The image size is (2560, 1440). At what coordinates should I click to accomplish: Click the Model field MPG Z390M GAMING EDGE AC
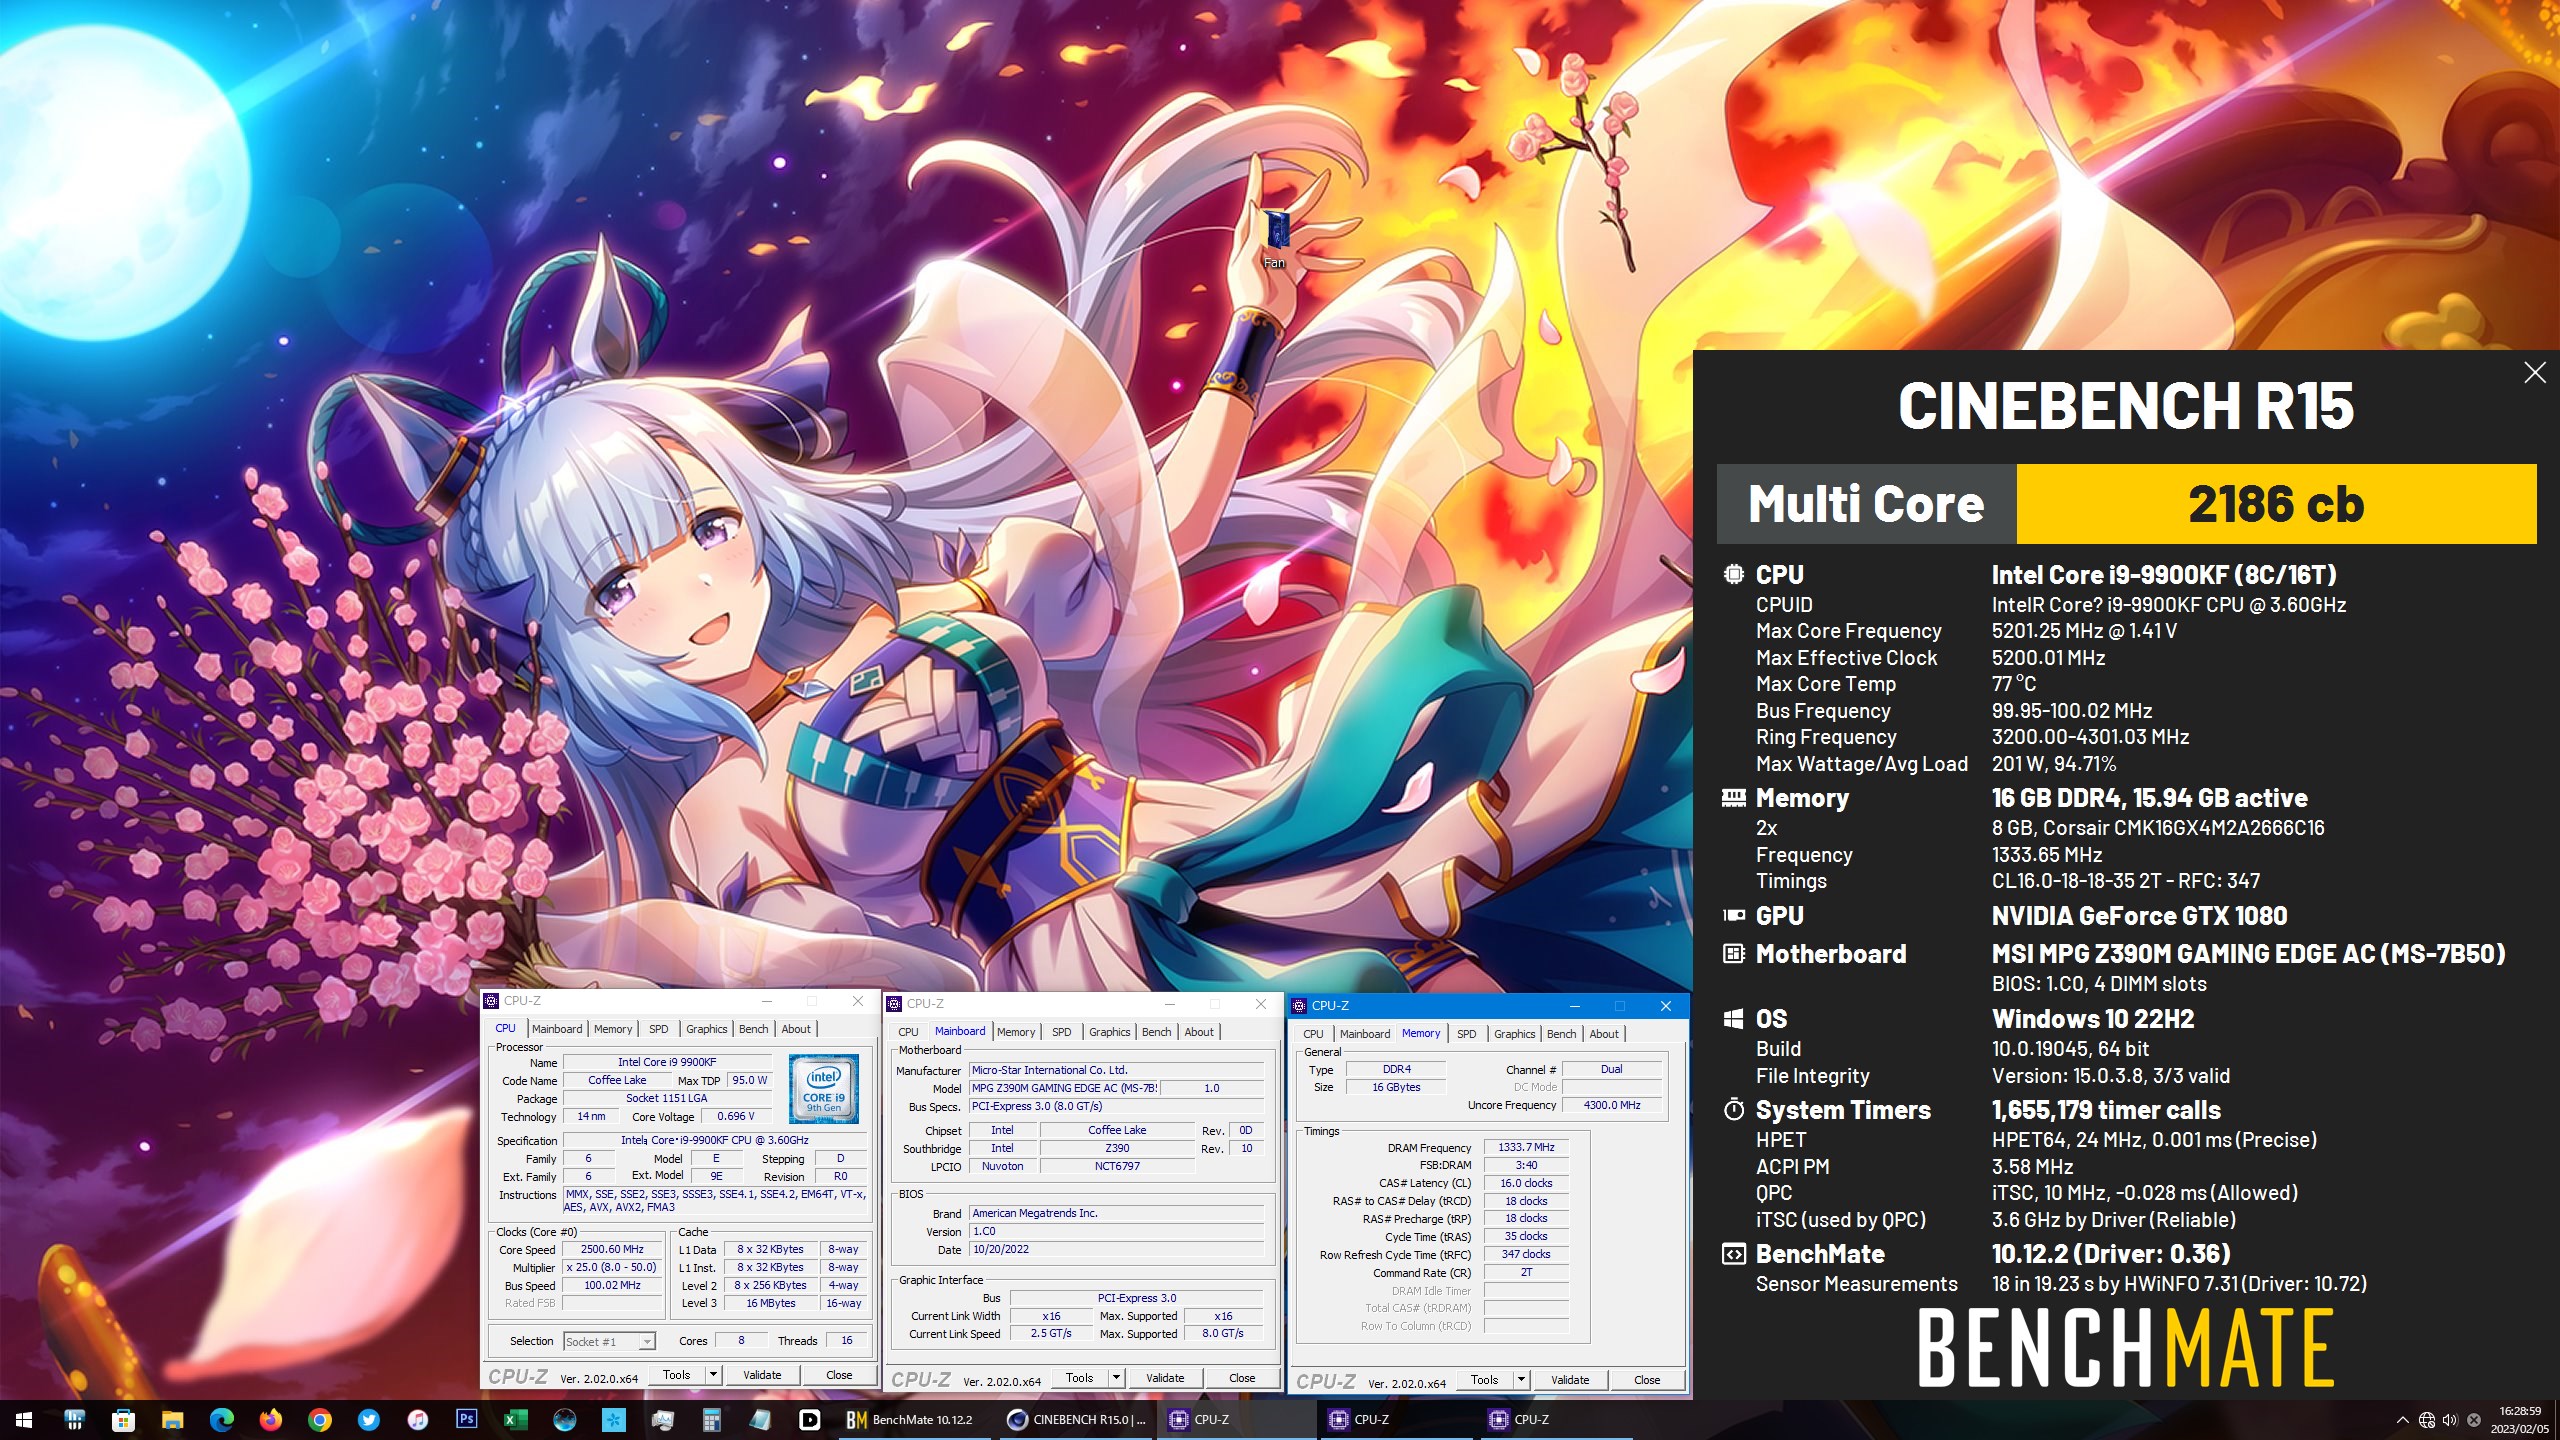click(1064, 1088)
